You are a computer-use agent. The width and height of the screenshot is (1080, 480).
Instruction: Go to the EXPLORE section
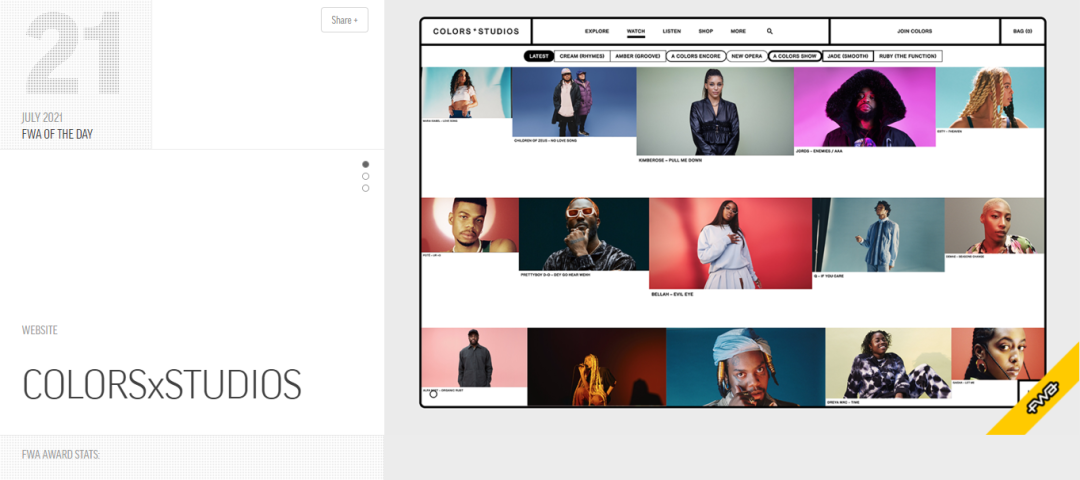pos(597,32)
